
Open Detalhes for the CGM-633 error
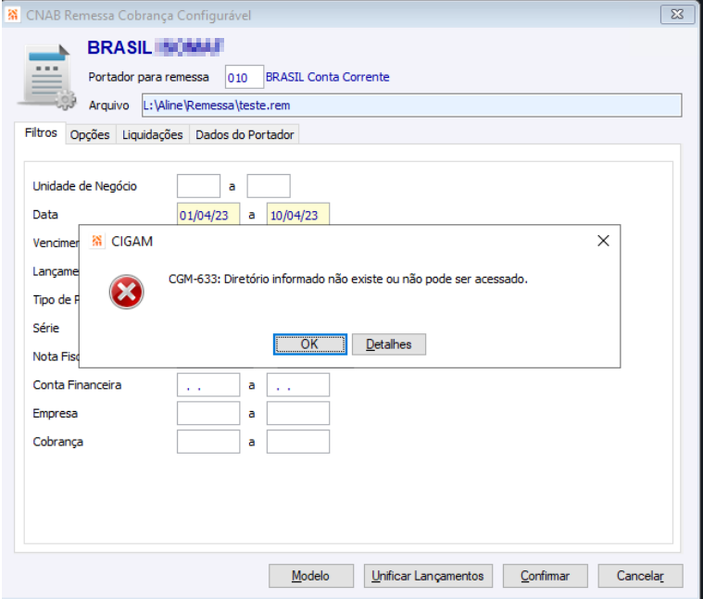(x=389, y=344)
